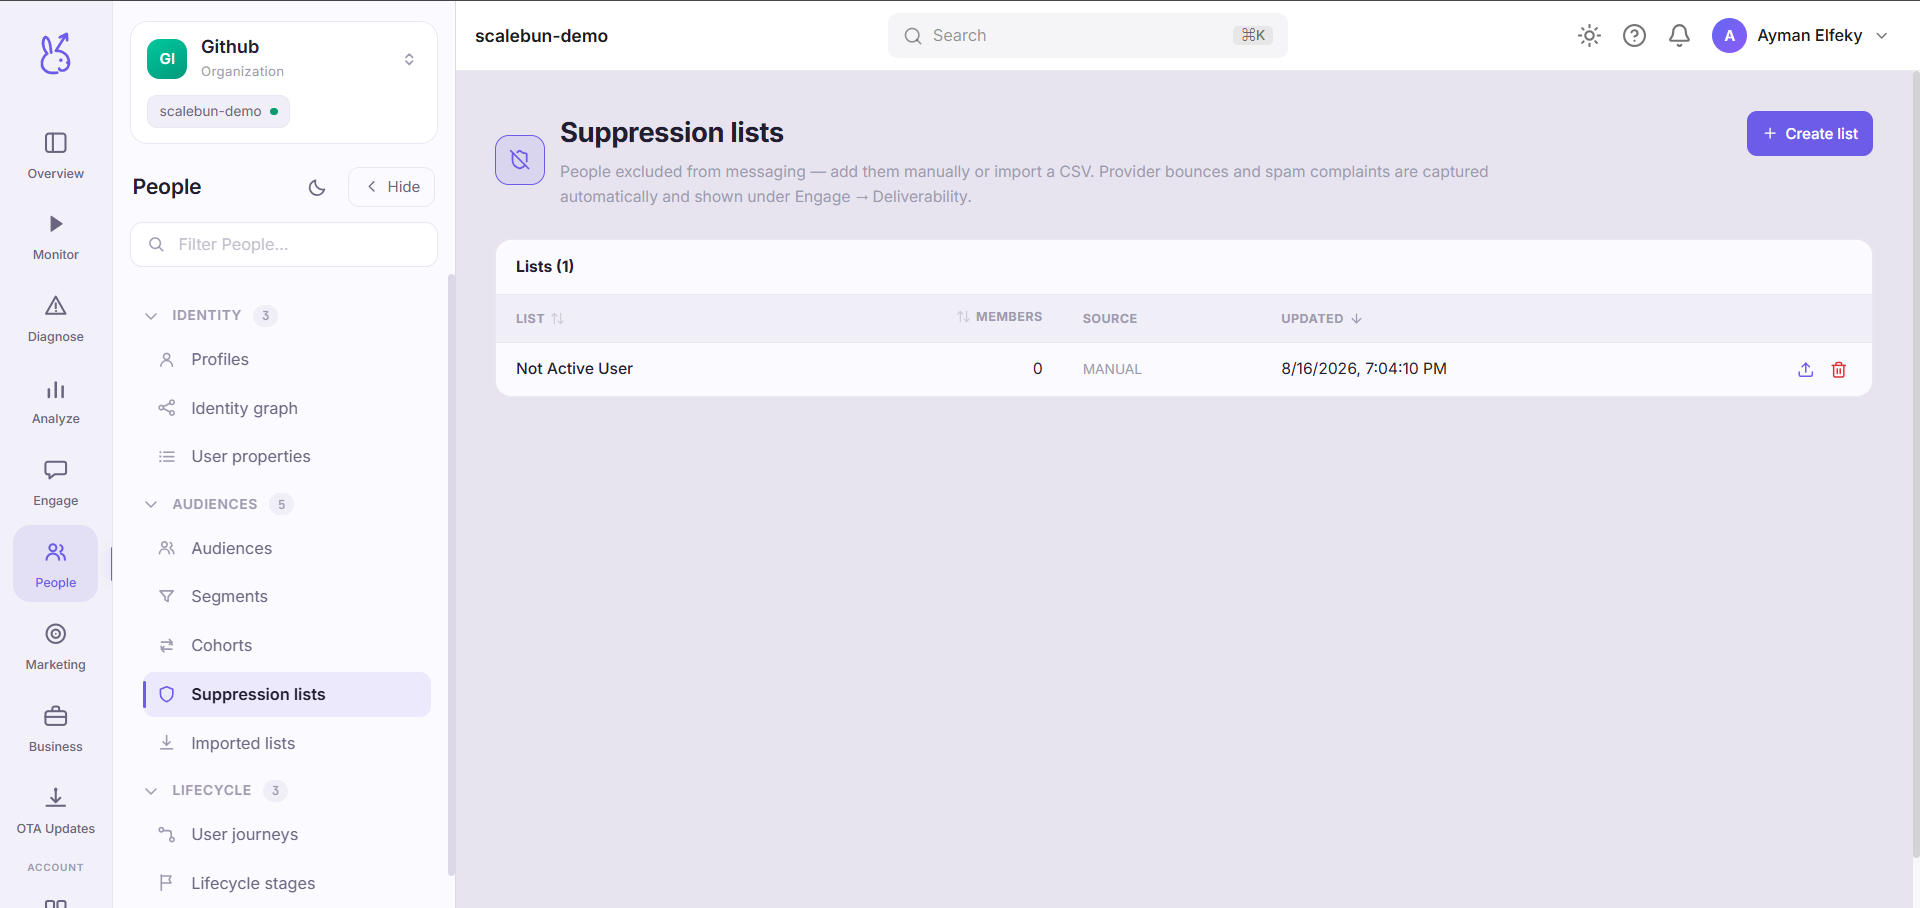Screen dimensions: 1920x908
Task: Click the Create list button
Action: (x=1809, y=134)
